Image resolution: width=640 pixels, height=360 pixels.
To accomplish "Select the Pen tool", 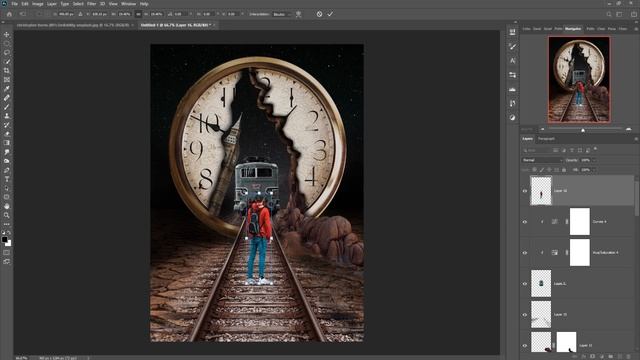I will click(x=7, y=170).
